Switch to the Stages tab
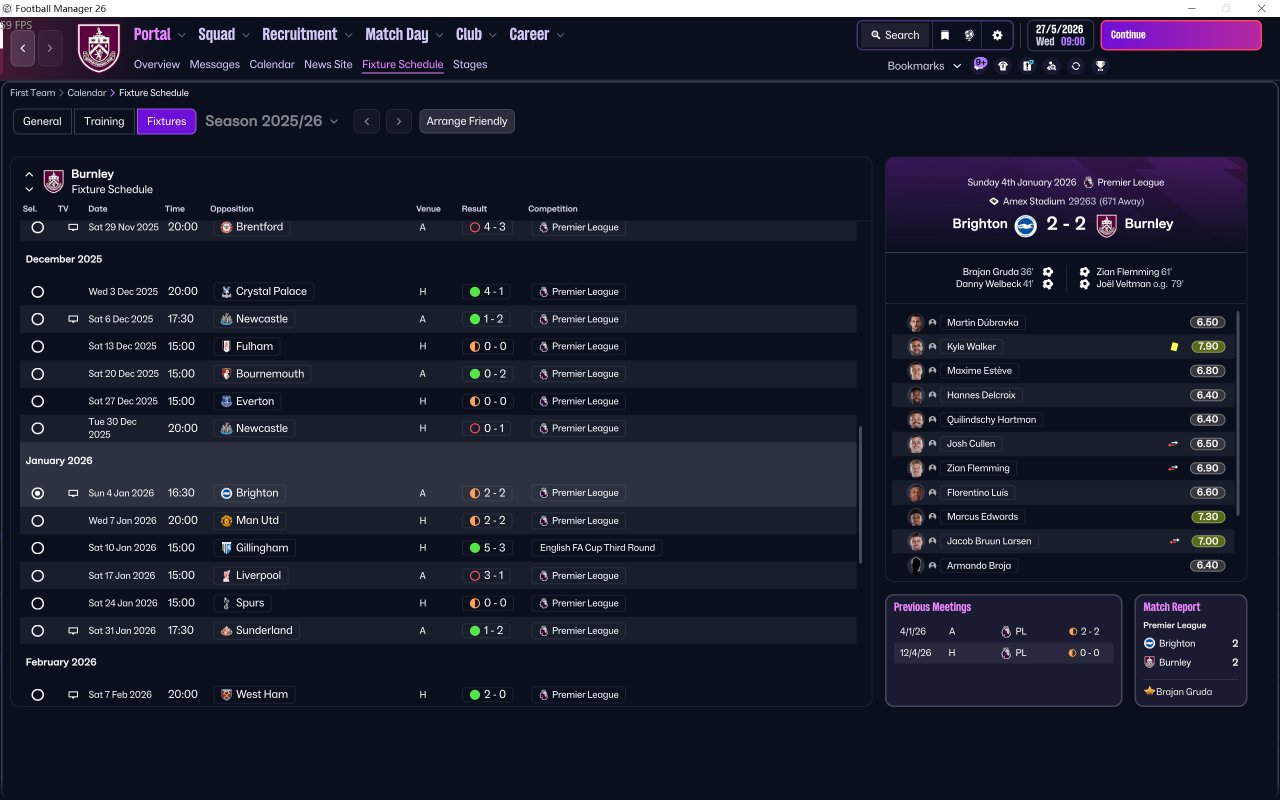This screenshot has height=800, width=1280. (x=470, y=64)
